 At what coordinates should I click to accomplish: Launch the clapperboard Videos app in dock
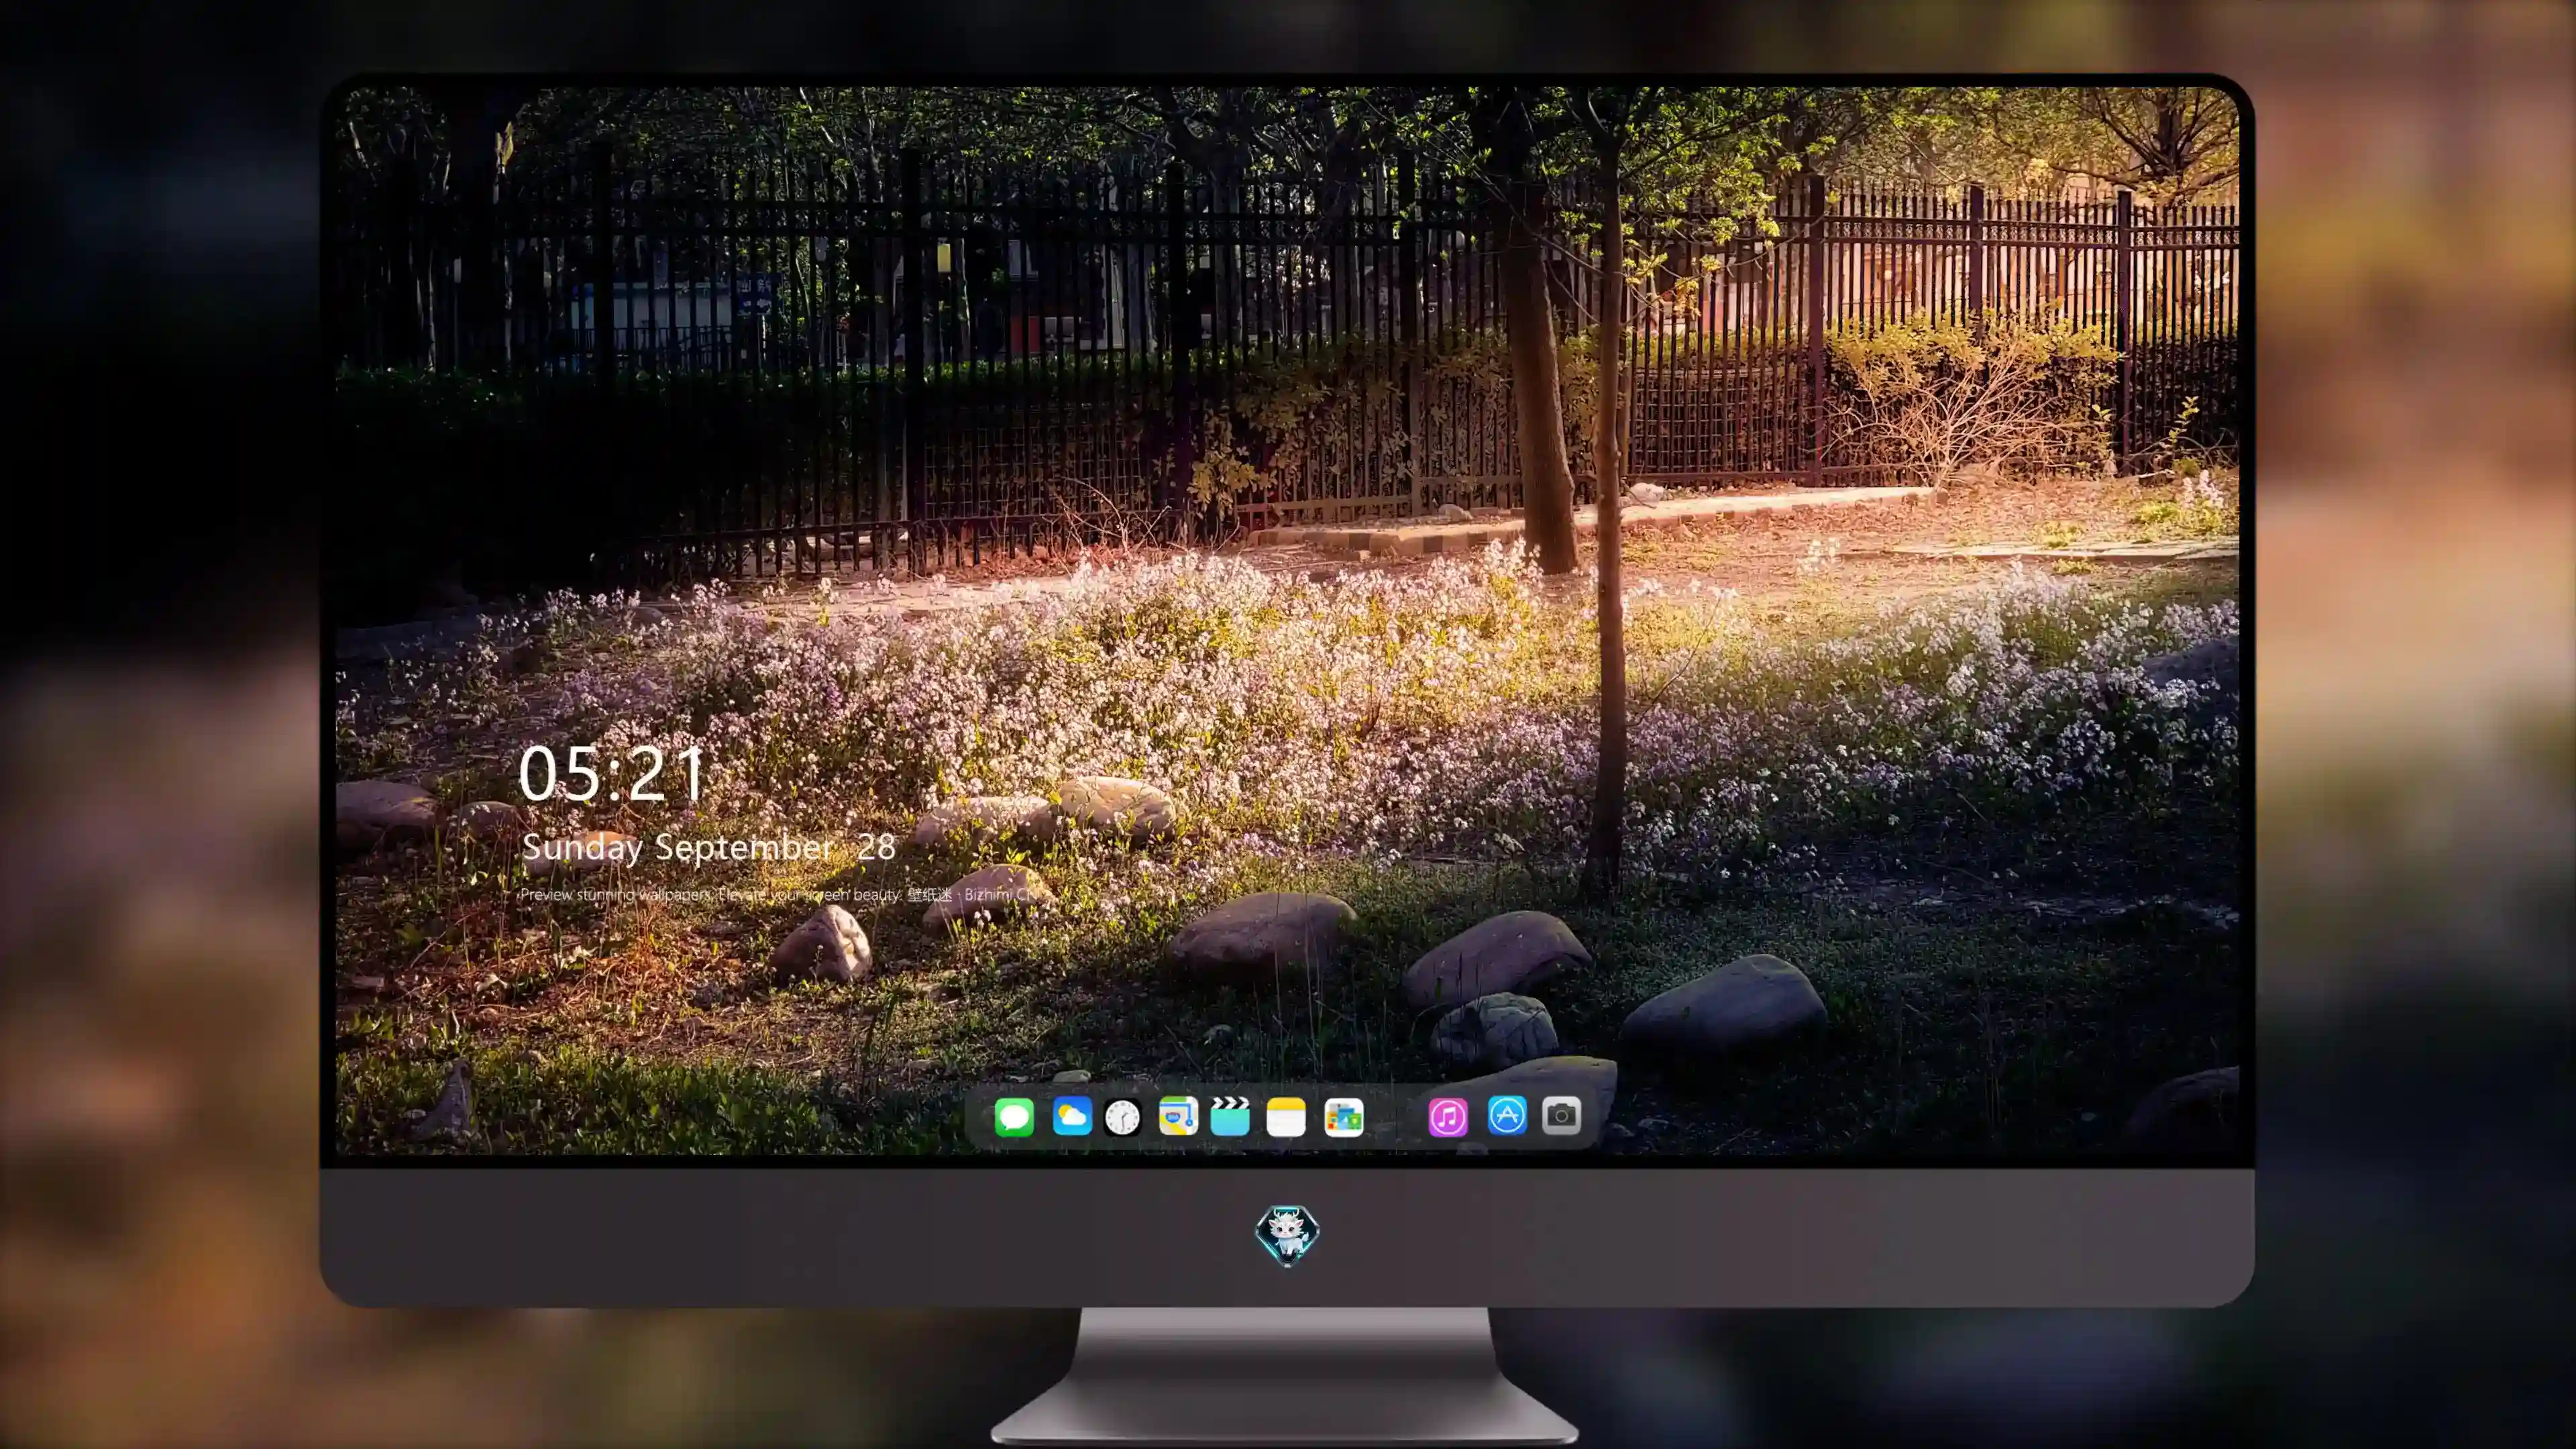click(x=1230, y=1116)
